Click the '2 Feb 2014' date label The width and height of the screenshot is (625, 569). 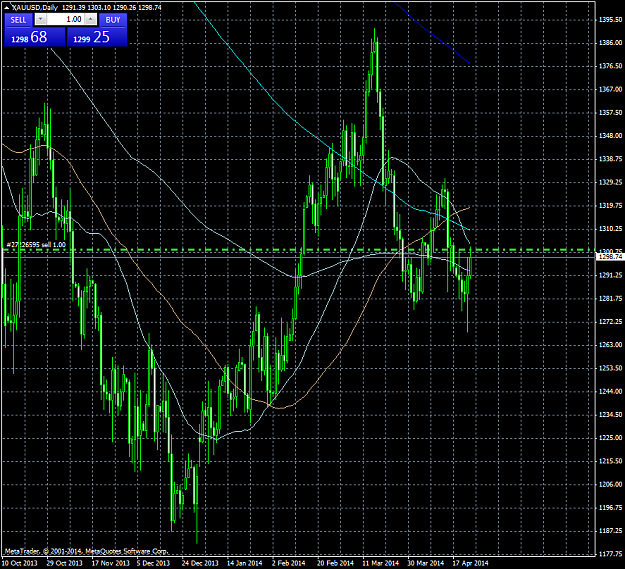[289, 563]
